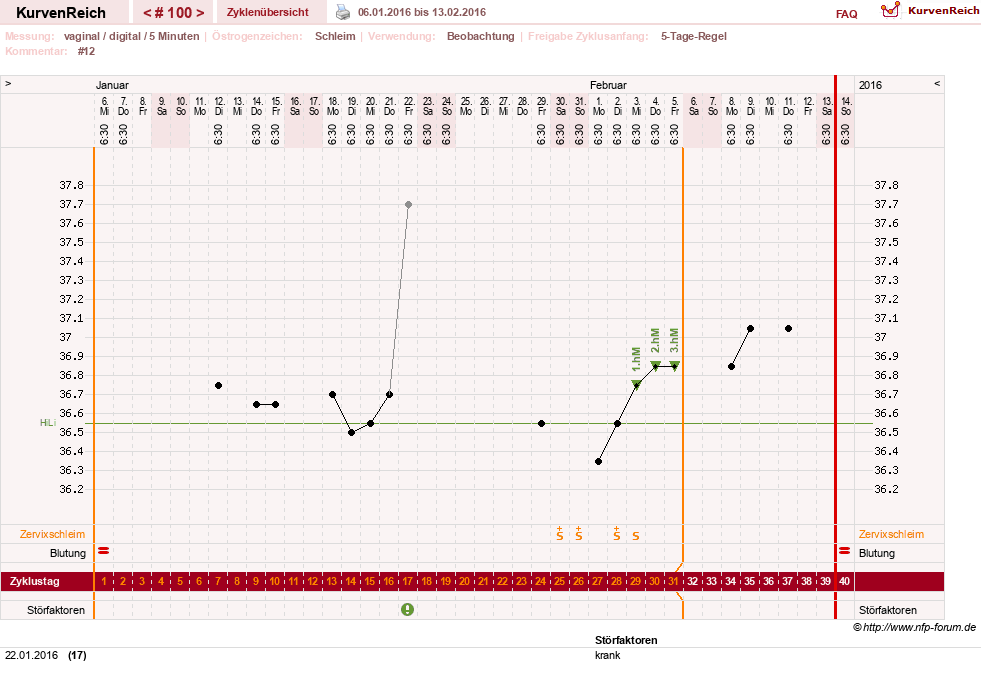The width and height of the screenshot is (981, 679).
Task: Click the 36.2 label on right axis
Action: pos(886,489)
